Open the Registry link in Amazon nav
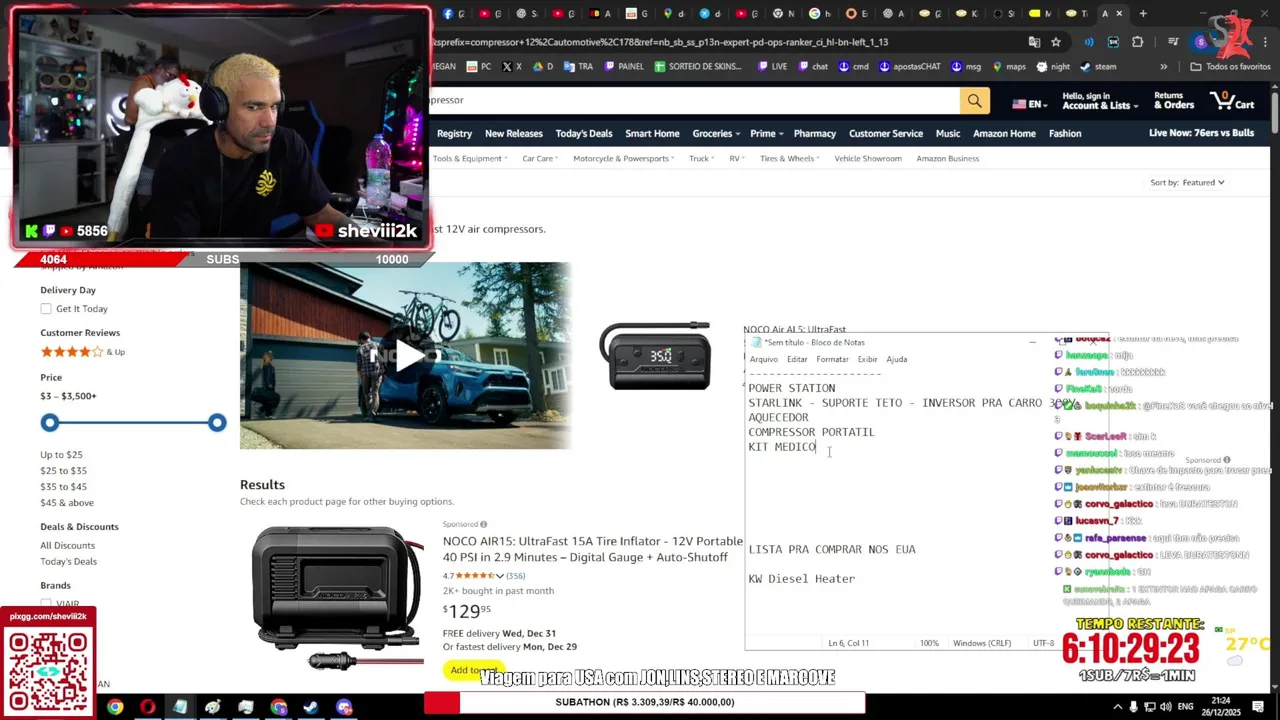This screenshot has width=1280, height=720. 454,134
